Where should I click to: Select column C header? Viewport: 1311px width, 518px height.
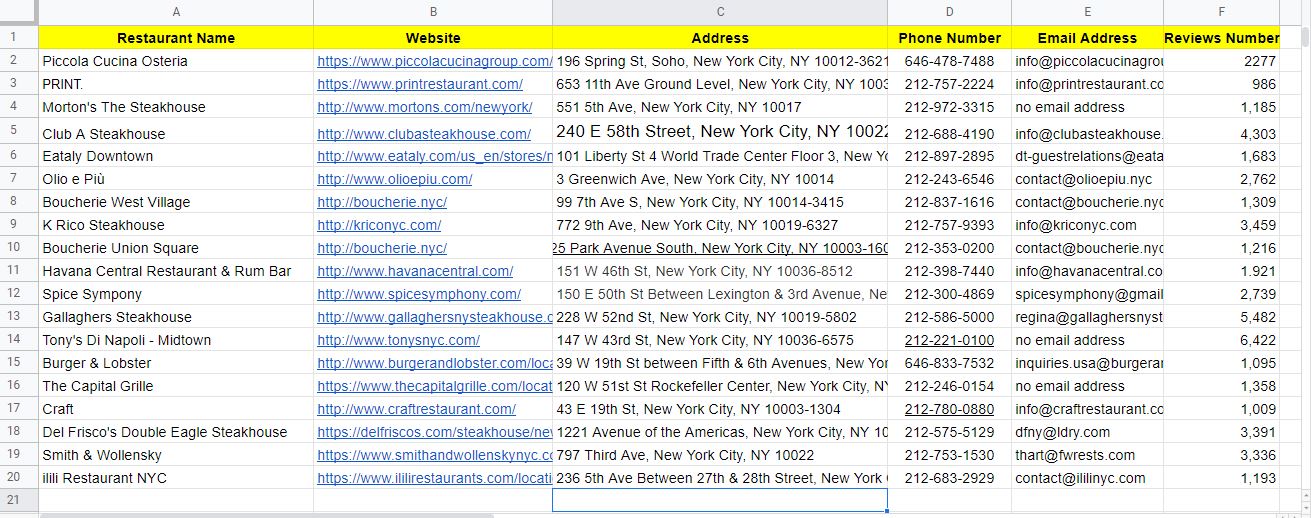tap(720, 12)
